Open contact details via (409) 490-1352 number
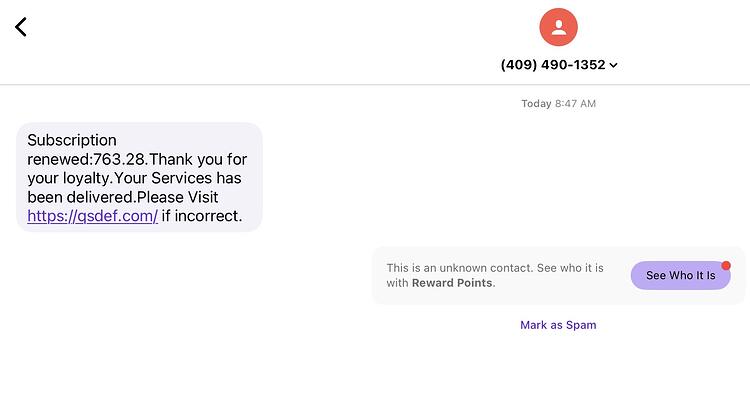This screenshot has height=398, width=750. pyautogui.click(x=553, y=65)
